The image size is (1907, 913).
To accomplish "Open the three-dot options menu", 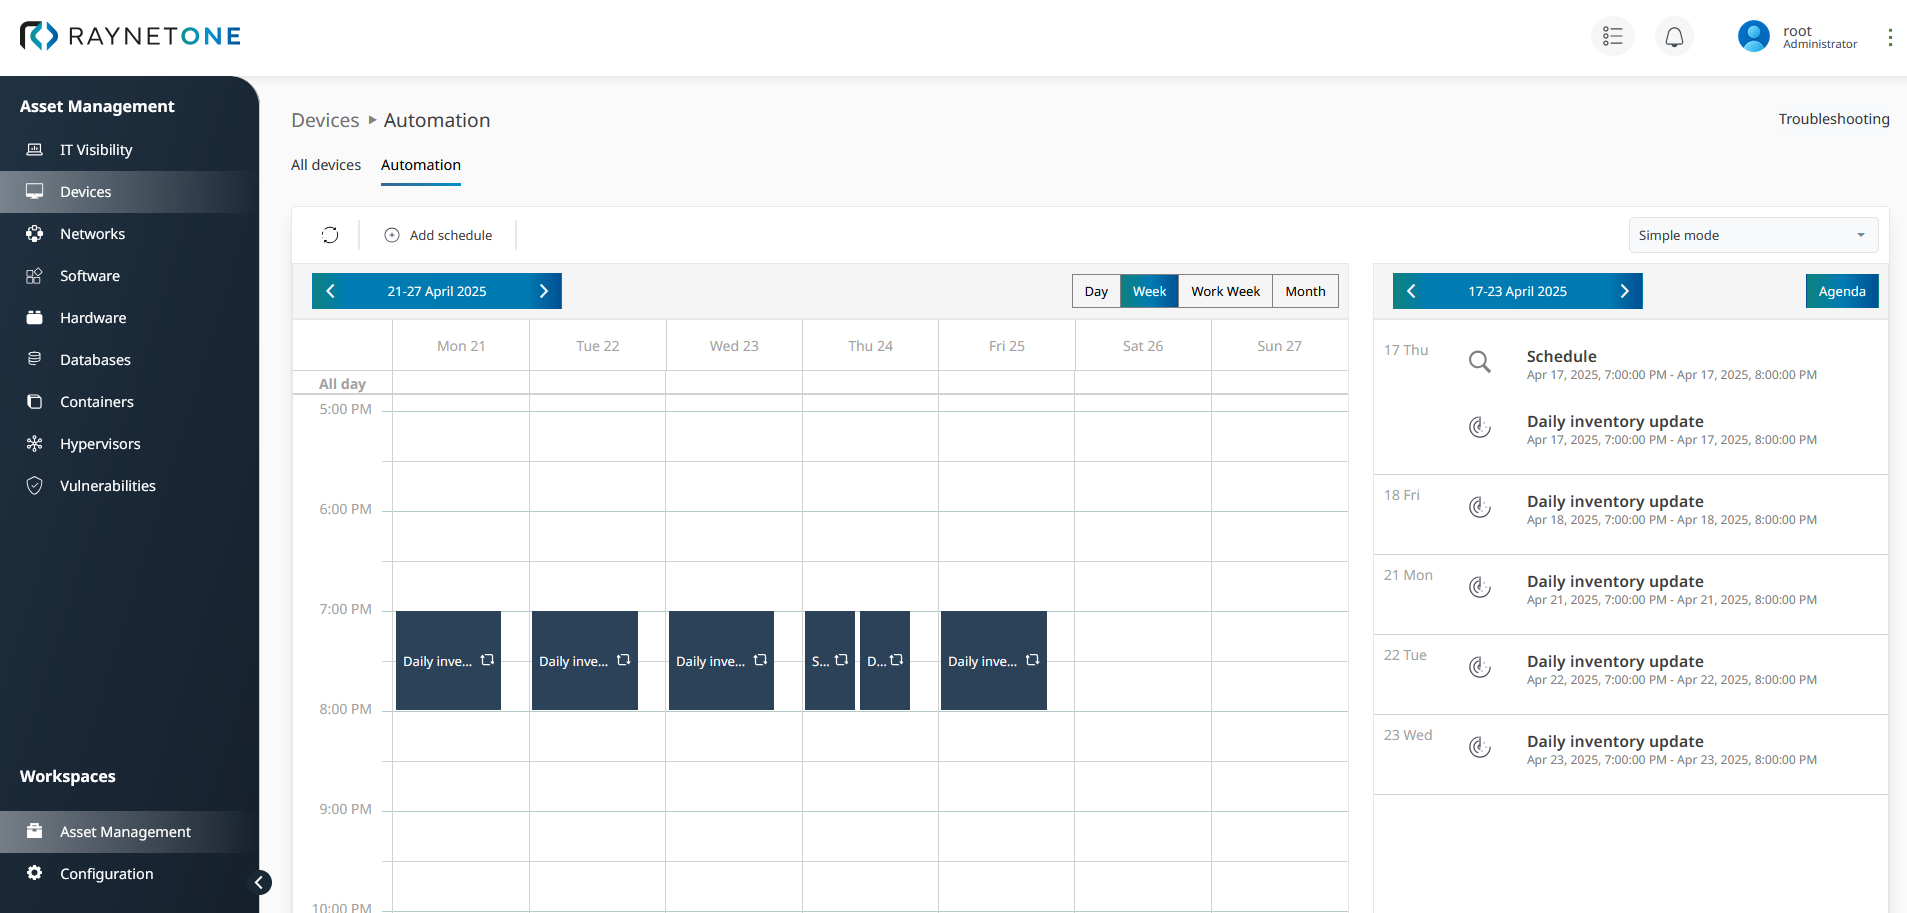I will tap(1889, 37).
